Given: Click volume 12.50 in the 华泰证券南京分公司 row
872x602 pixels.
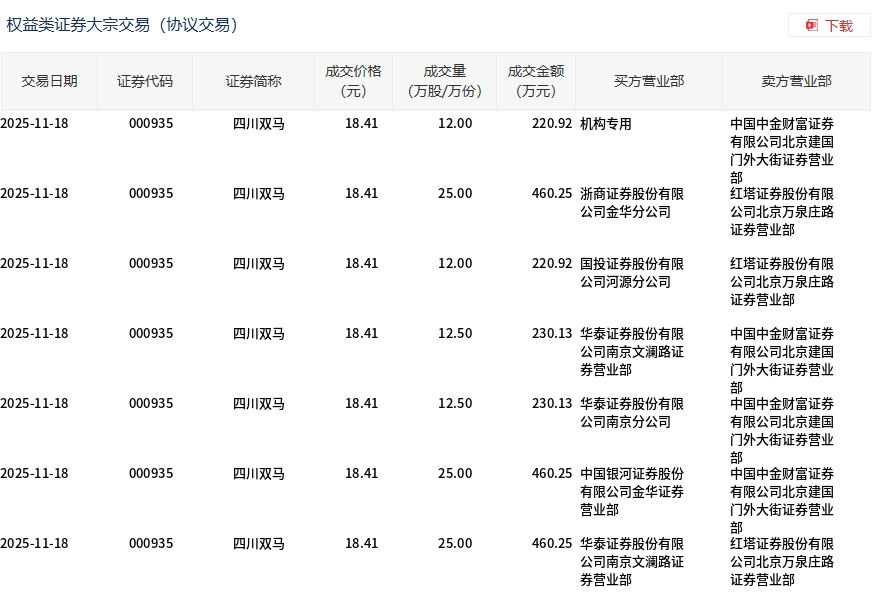Looking at the screenshot, I should click(455, 403).
